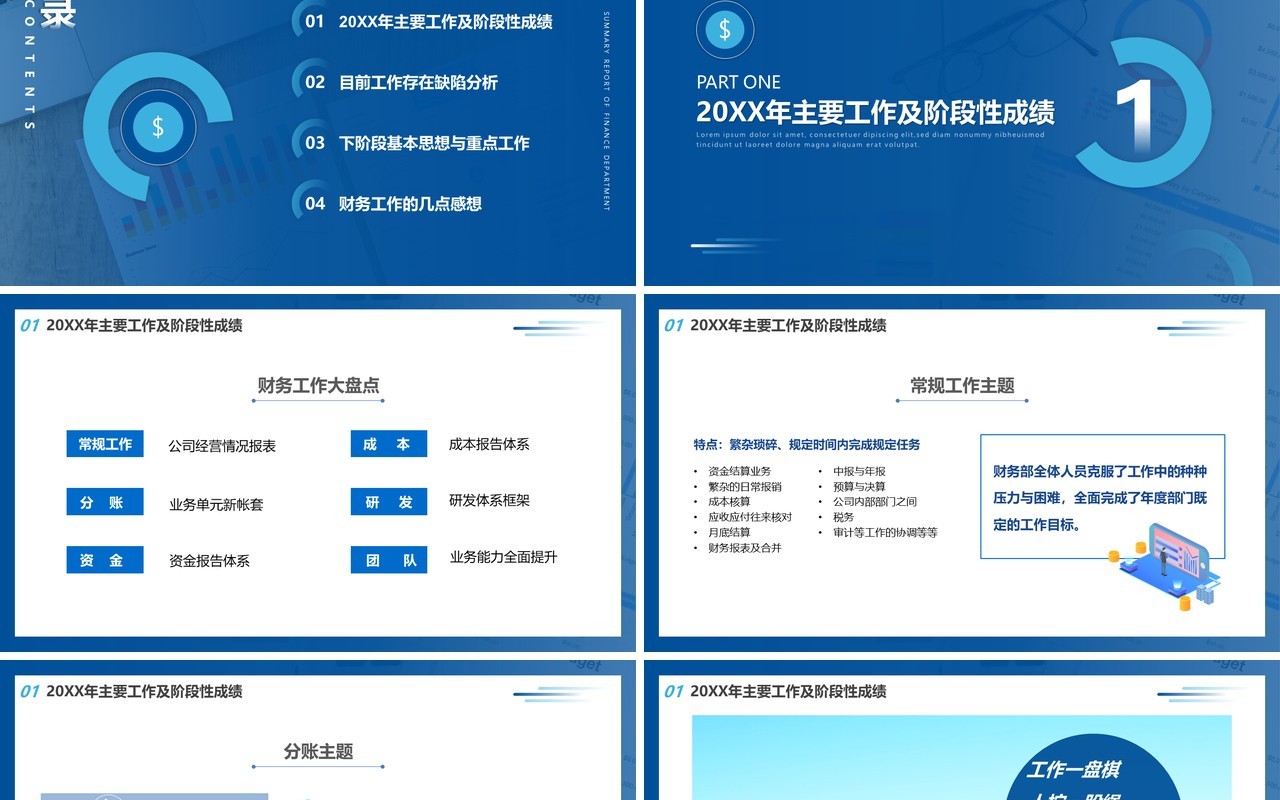The image size is (1280, 800).
Task: Click the bullet 中报与年报
Action: click(859, 471)
